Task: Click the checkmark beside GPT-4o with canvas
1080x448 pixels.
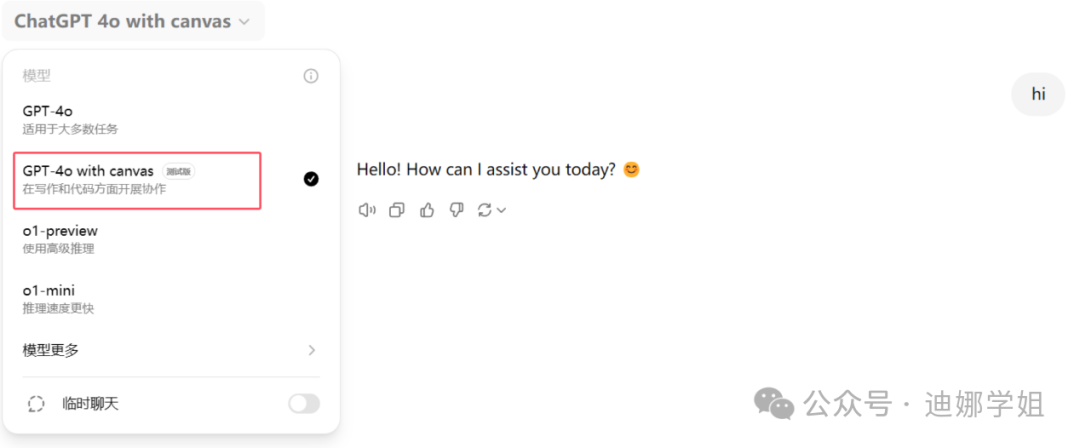Action: (311, 179)
